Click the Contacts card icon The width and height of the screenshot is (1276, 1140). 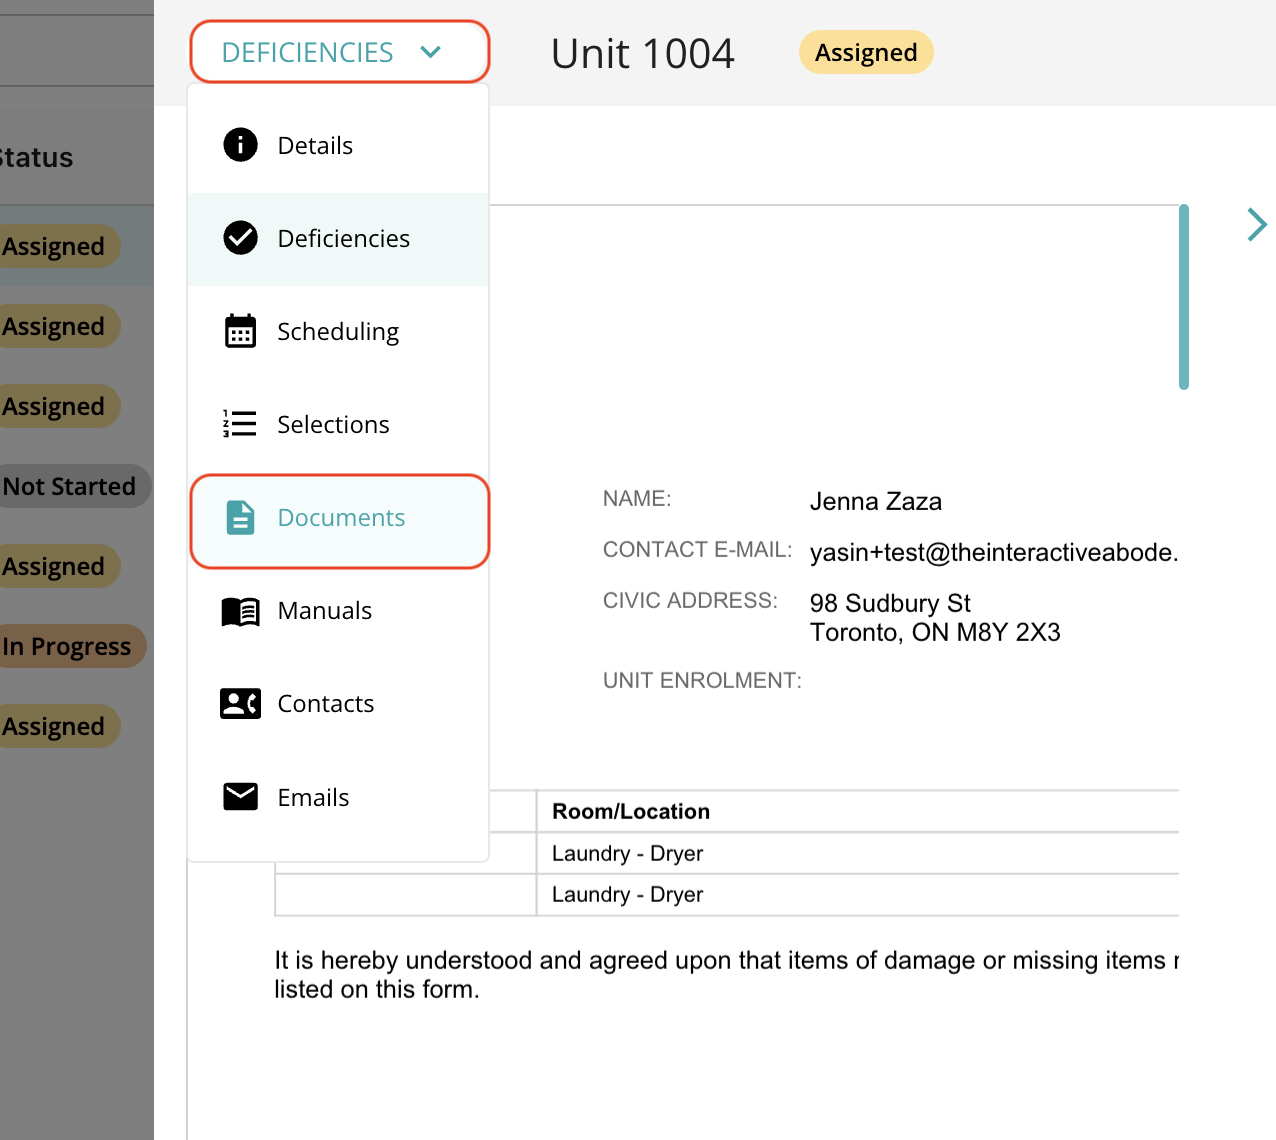click(240, 703)
